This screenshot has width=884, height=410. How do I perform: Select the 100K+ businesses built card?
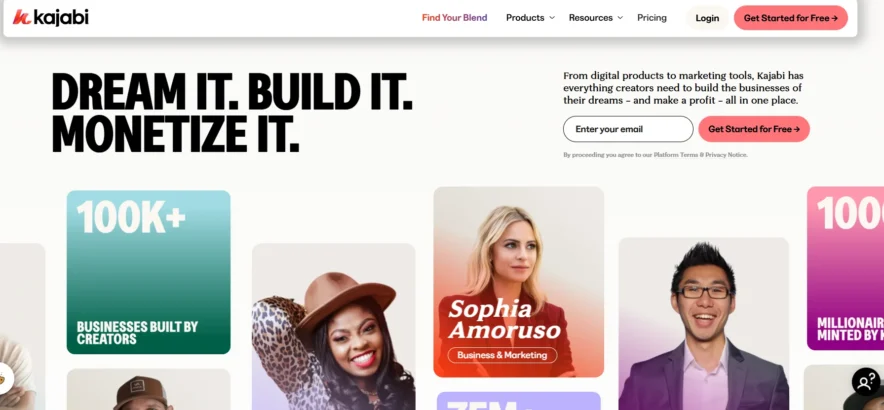(x=148, y=272)
